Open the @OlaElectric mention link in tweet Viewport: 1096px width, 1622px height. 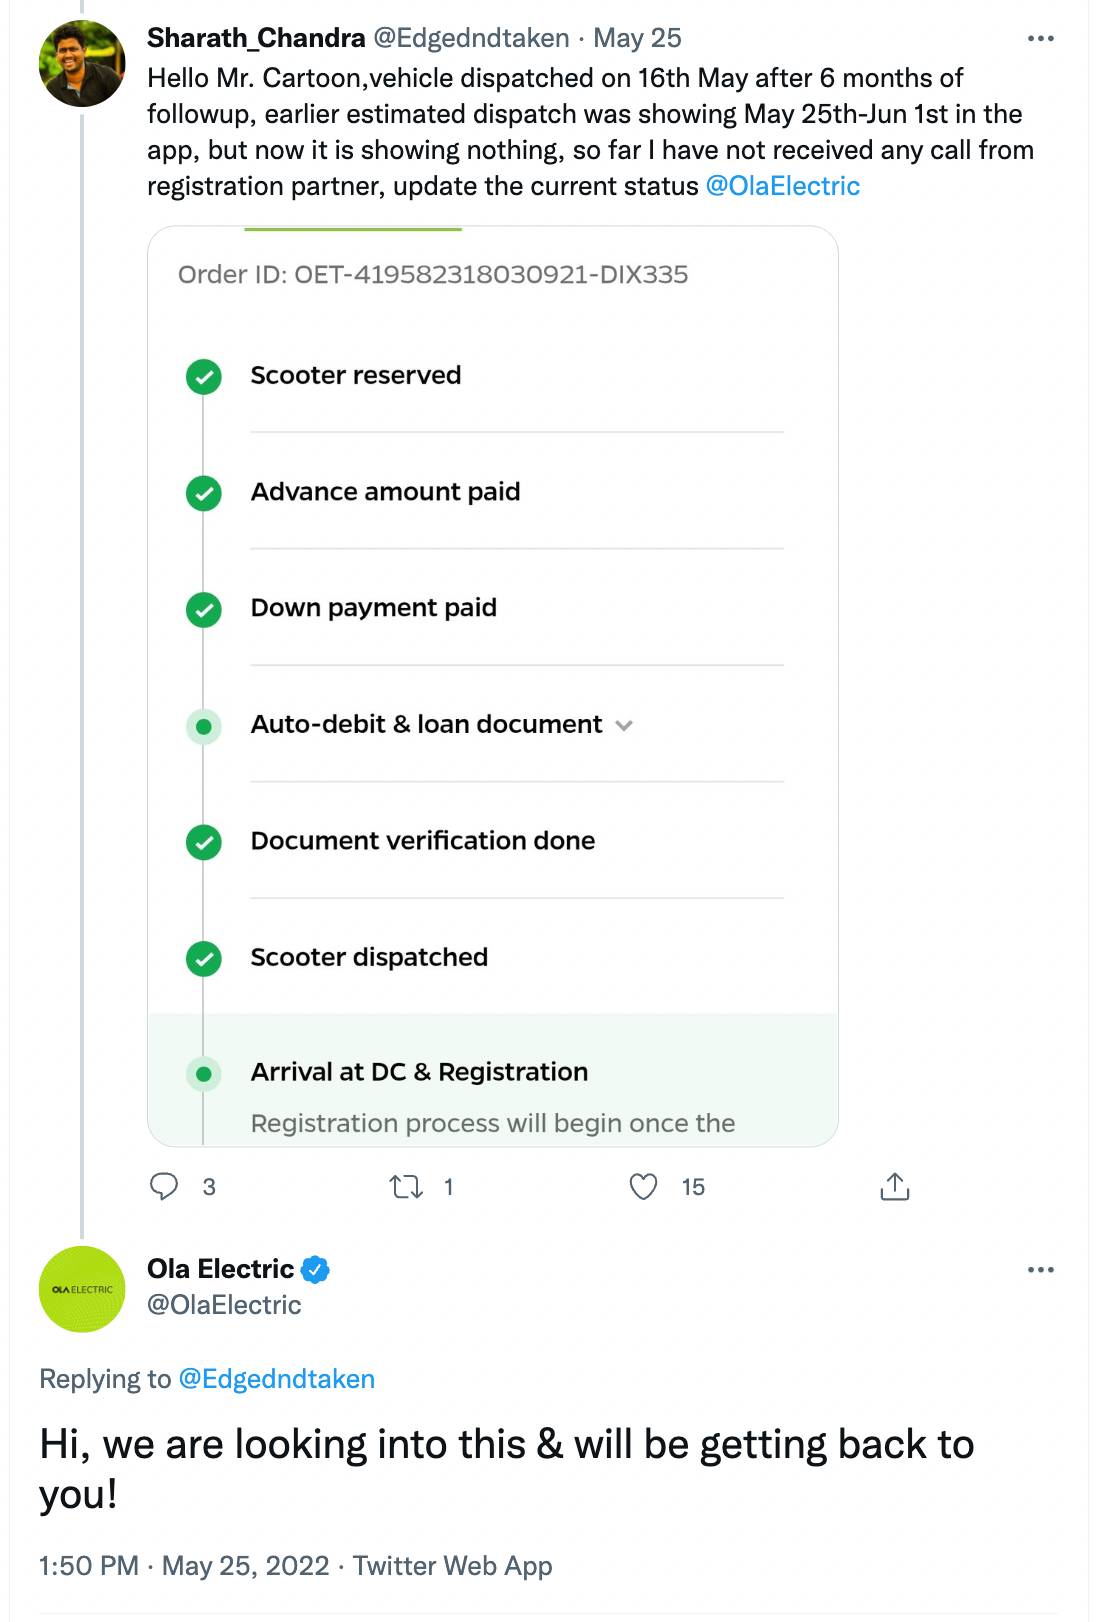click(782, 186)
